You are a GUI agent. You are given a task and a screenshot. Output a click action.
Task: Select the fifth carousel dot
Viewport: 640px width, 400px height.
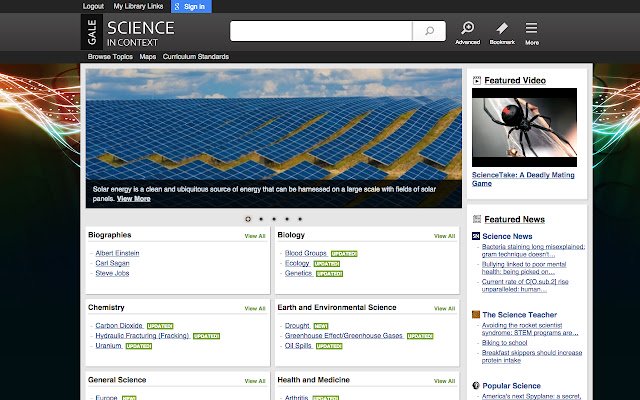click(x=300, y=219)
